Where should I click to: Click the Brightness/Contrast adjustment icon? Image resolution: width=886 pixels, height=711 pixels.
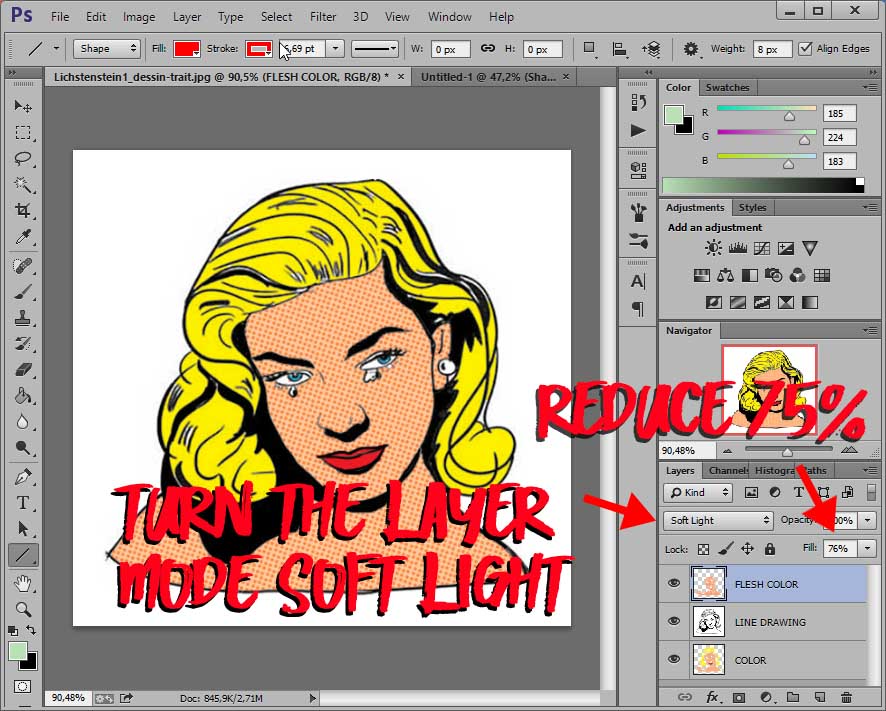(713, 248)
